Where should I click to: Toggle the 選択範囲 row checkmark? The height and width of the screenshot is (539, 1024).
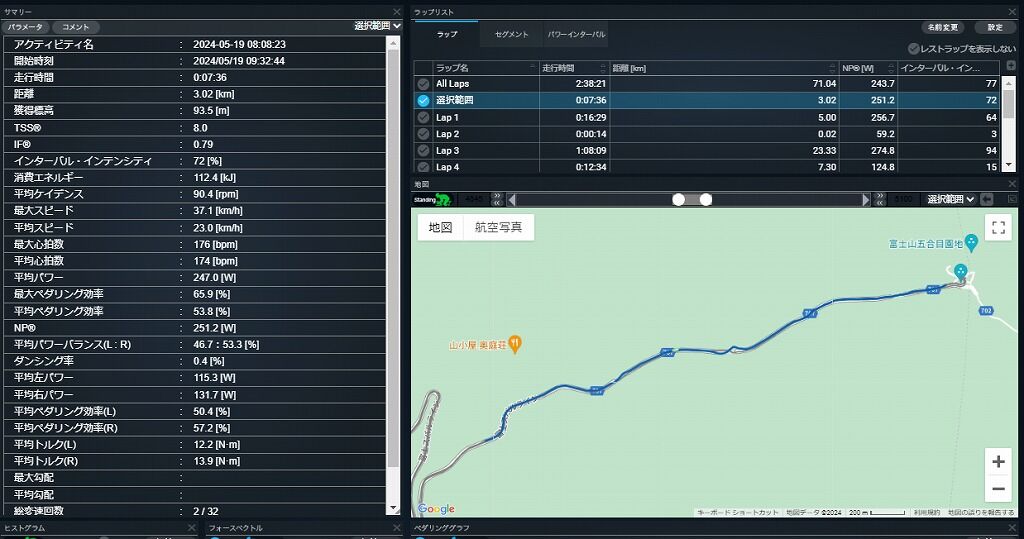(x=423, y=101)
